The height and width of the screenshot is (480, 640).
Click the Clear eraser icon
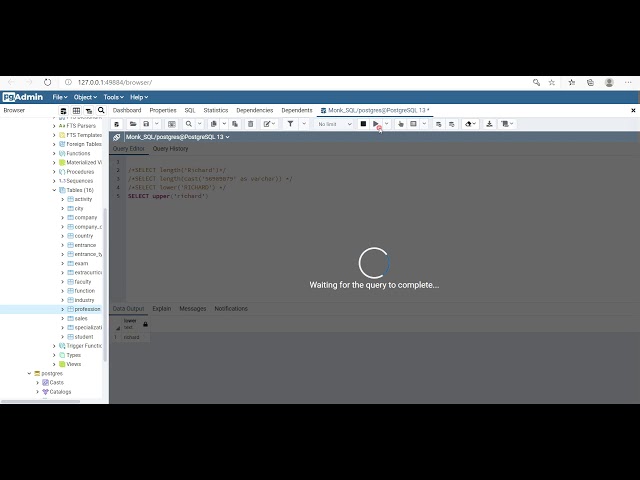[x=470, y=124]
